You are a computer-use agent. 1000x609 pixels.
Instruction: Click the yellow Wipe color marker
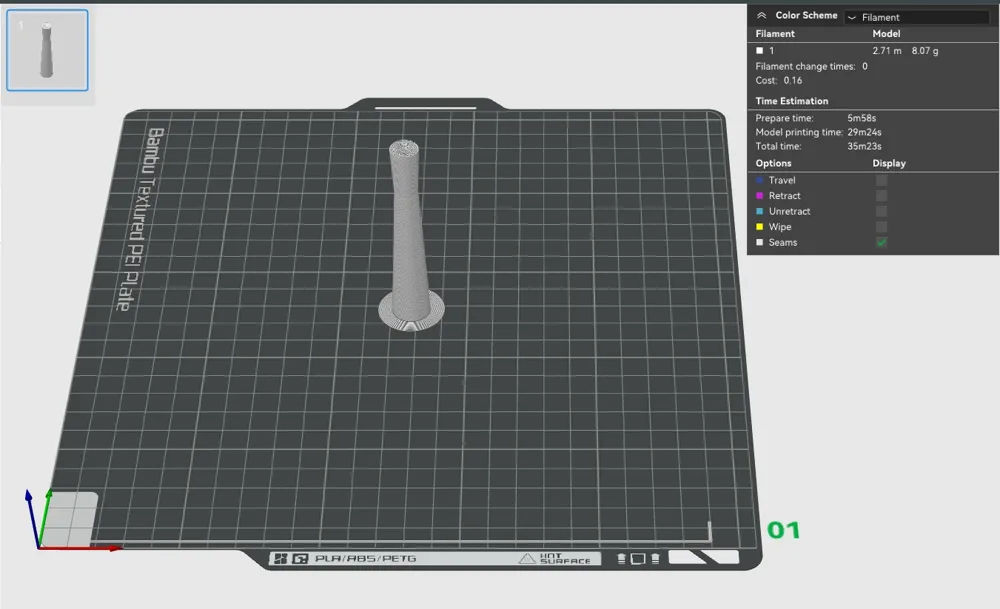coord(760,227)
